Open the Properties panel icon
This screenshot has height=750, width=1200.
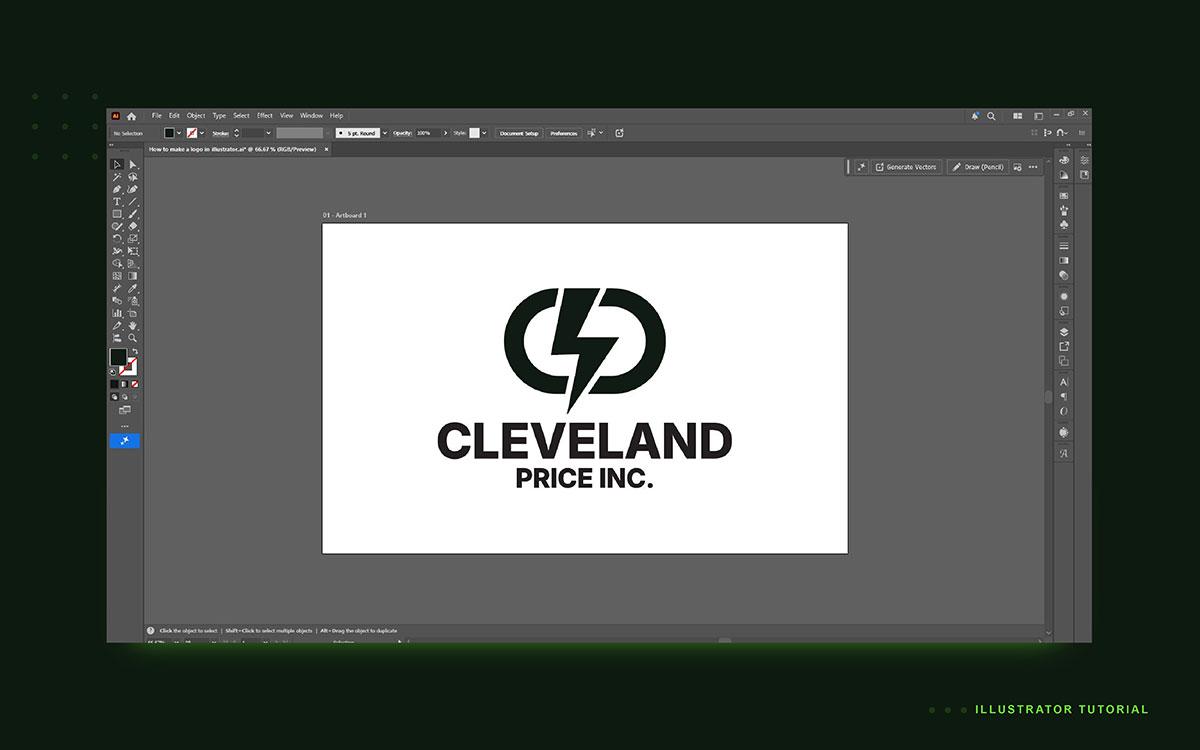(1083, 159)
